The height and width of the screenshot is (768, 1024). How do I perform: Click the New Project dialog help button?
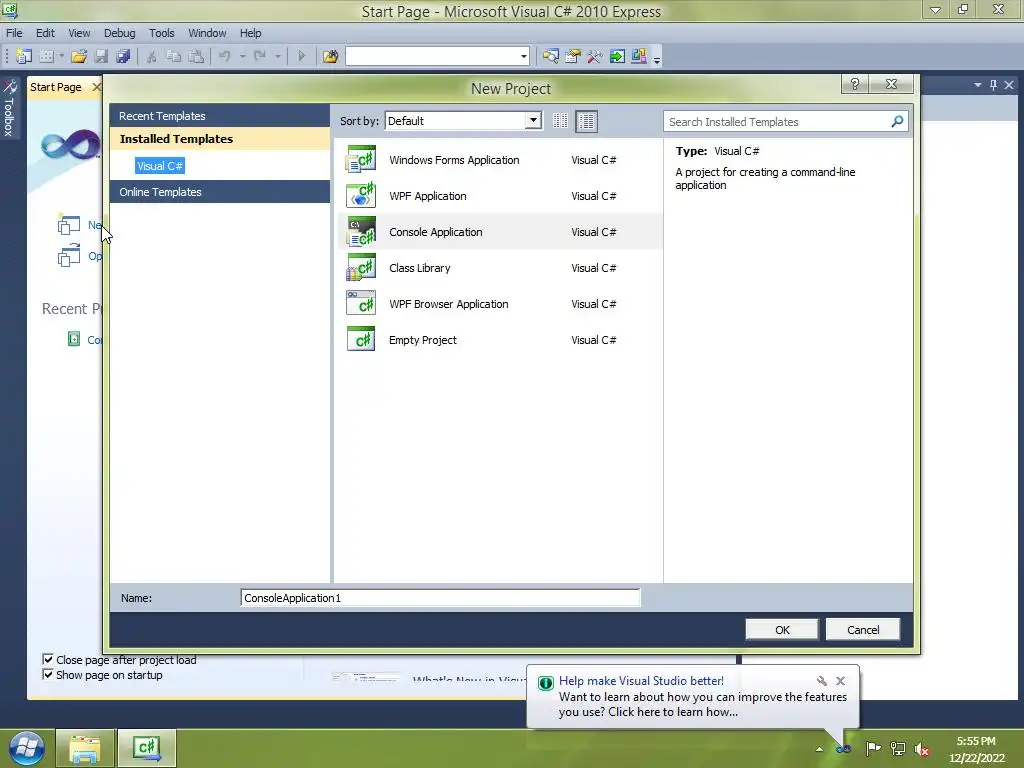tap(855, 84)
